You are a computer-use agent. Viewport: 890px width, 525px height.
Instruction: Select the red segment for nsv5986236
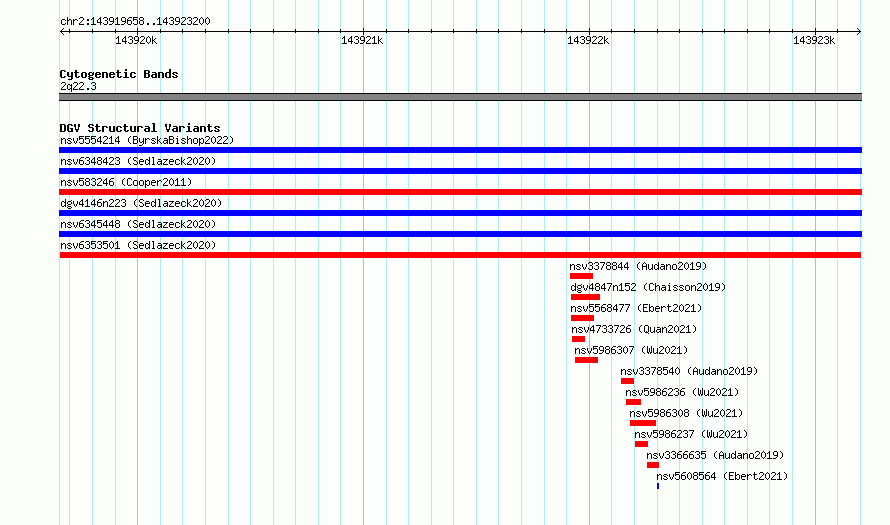633,402
